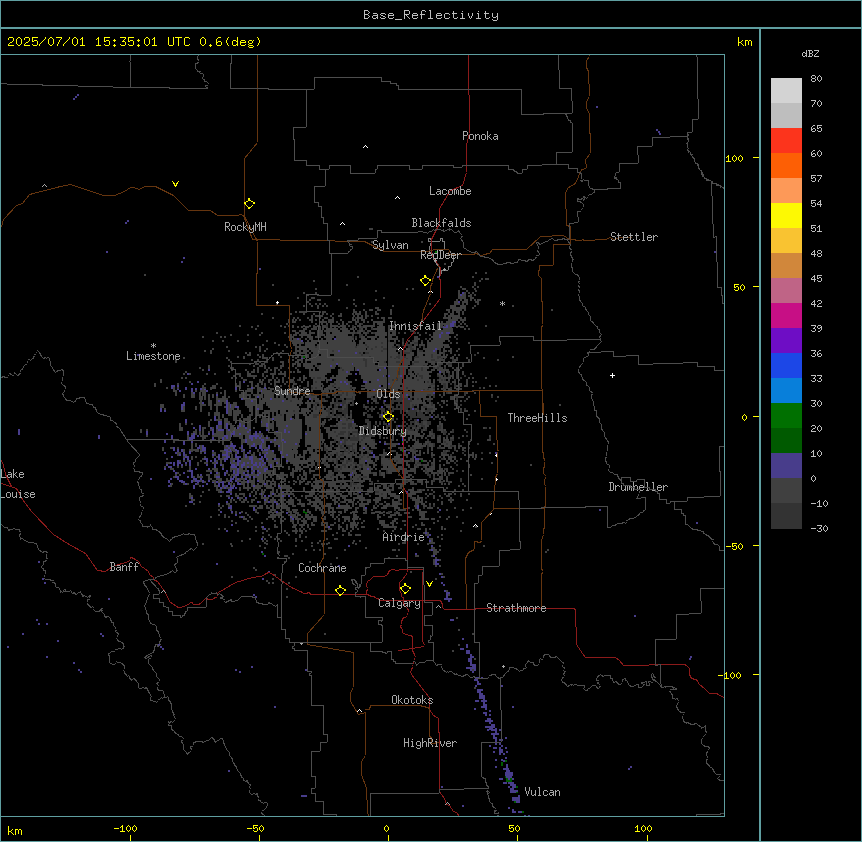Click the Didsbury town label
862x842 pixels.
coord(383,431)
